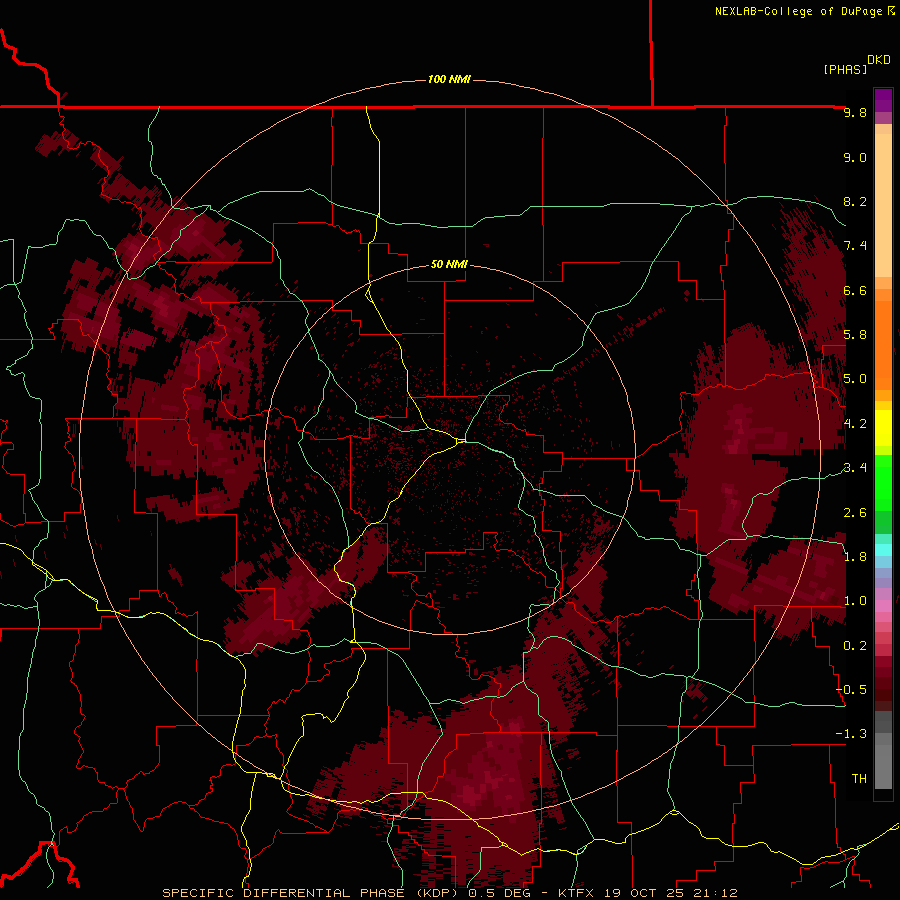Select the 9.8 scale value
The image size is (900, 900).
855,112
